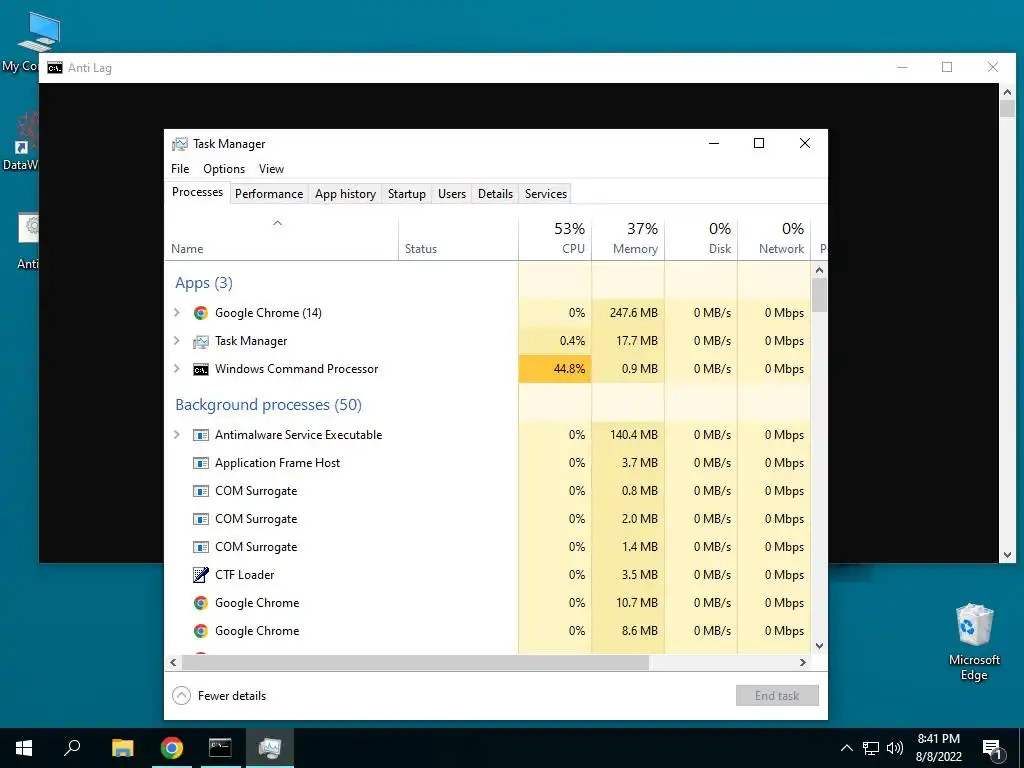Click the process list scroll down arrow
This screenshot has width=1024, height=768.
coord(820,646)
